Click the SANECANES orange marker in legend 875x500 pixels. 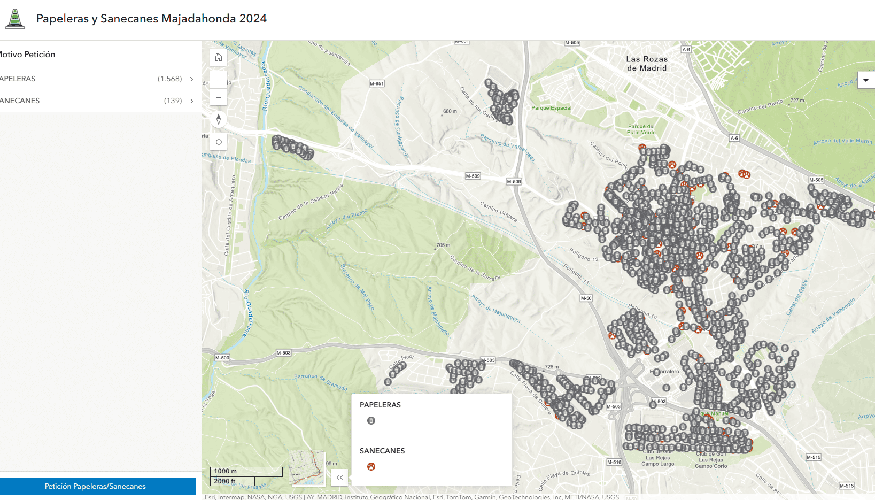(x=371, y=466)
